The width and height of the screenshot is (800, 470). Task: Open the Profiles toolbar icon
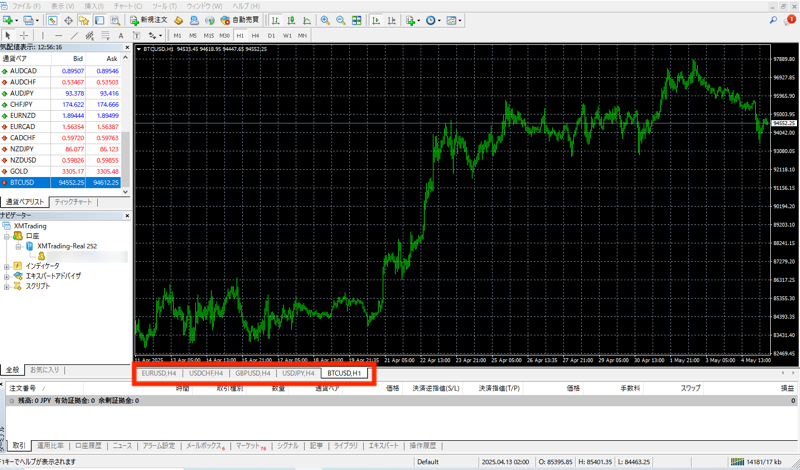coord(29,20)
